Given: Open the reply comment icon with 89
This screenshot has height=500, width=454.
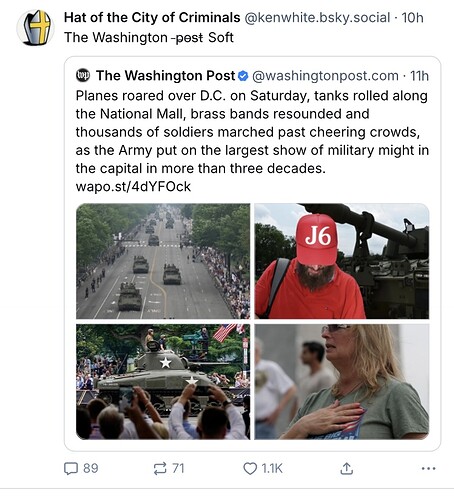Looking at the screenshot, I should tap(71, 468).
